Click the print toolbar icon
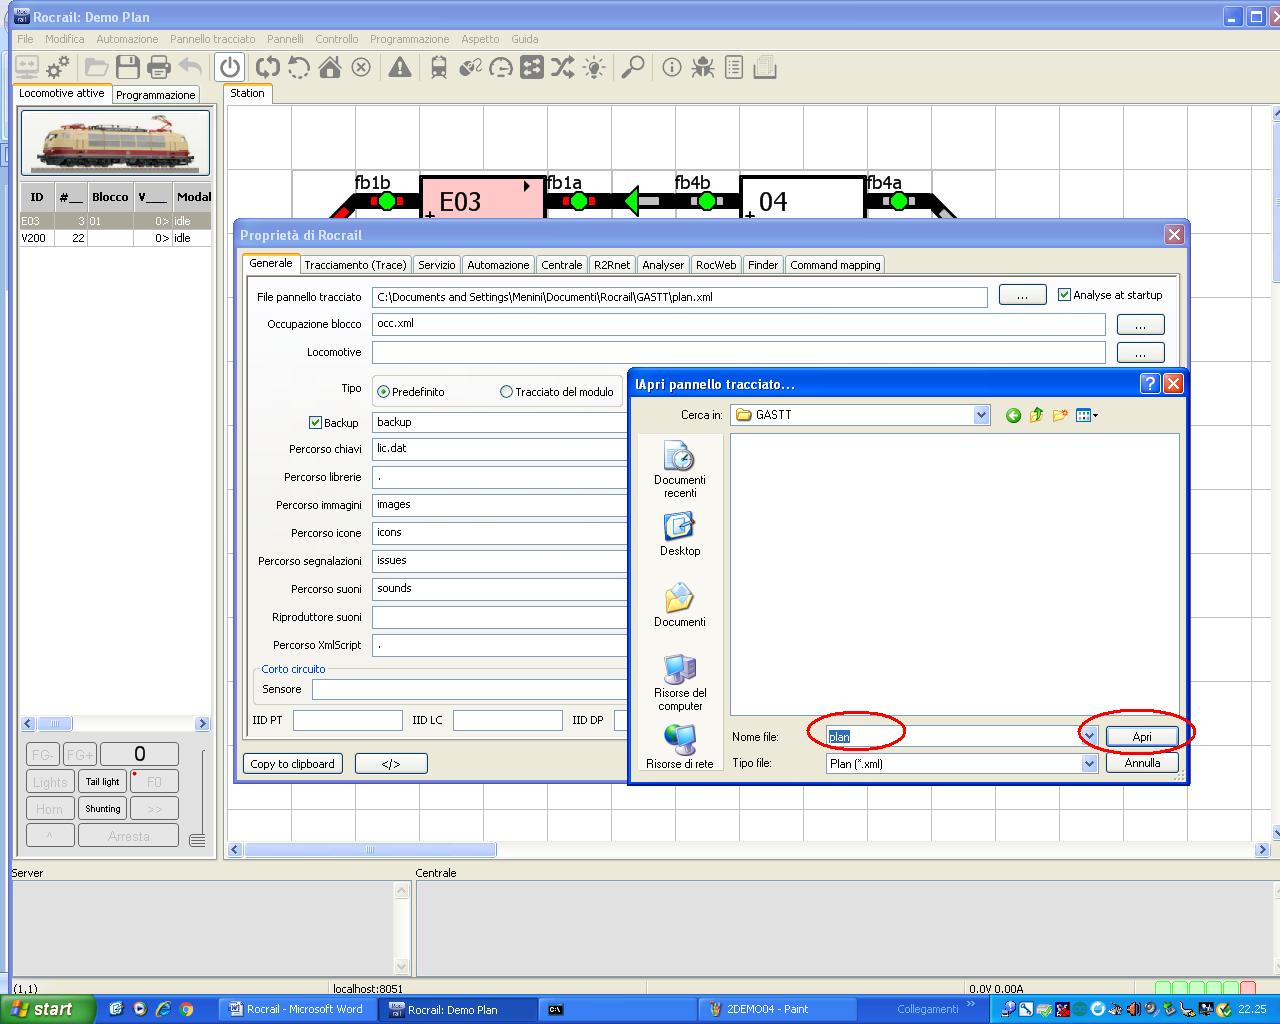Viewport: 1280px width, 1024px height. point(159,67)
